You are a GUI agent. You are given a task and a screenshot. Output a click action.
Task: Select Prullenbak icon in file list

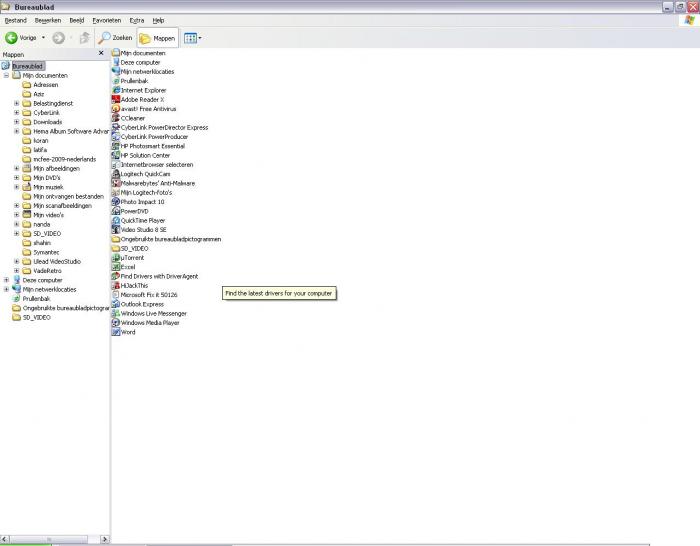116,81
